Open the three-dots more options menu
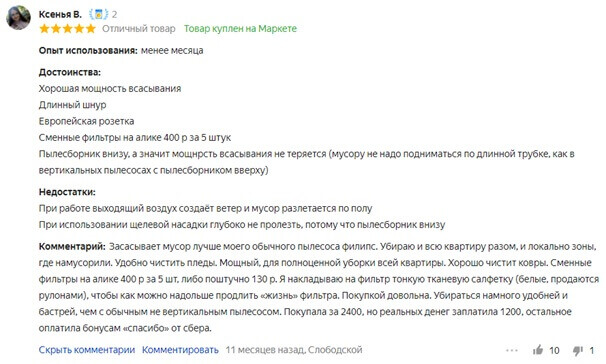Screen dimensions: 606x364 tap(512, 350)
